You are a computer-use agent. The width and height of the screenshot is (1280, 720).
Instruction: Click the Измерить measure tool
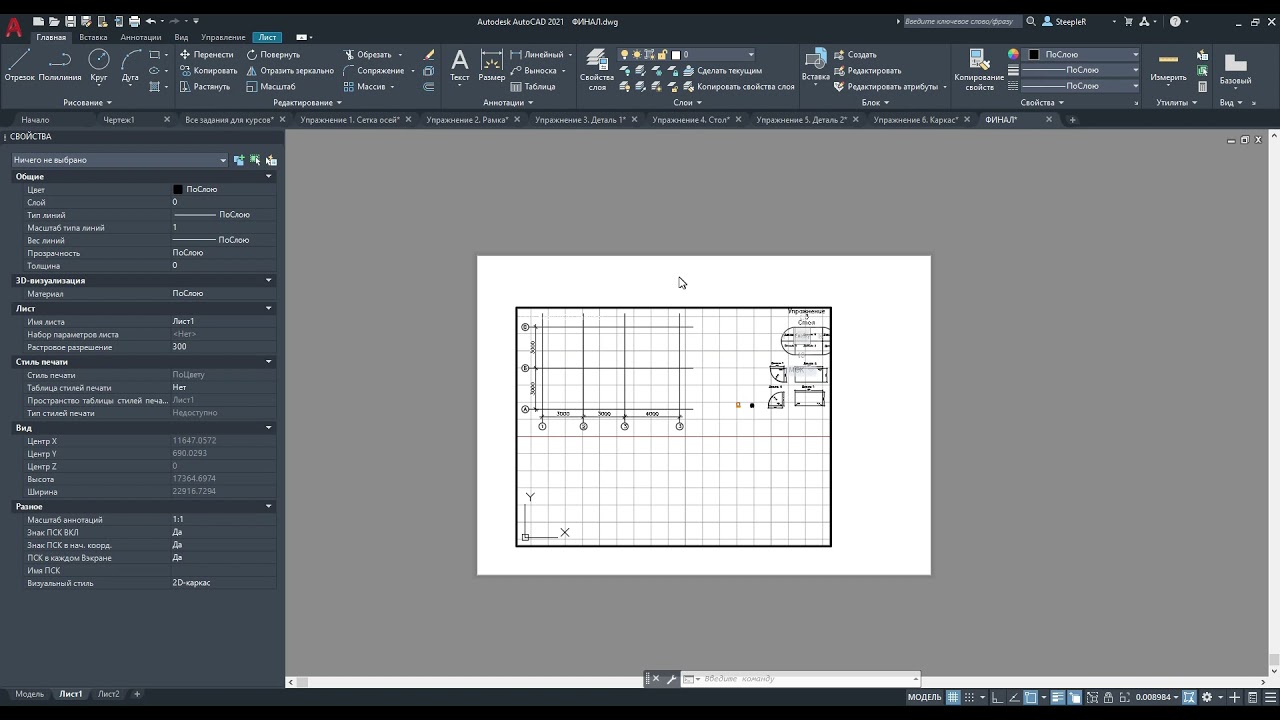point(1168,66)
